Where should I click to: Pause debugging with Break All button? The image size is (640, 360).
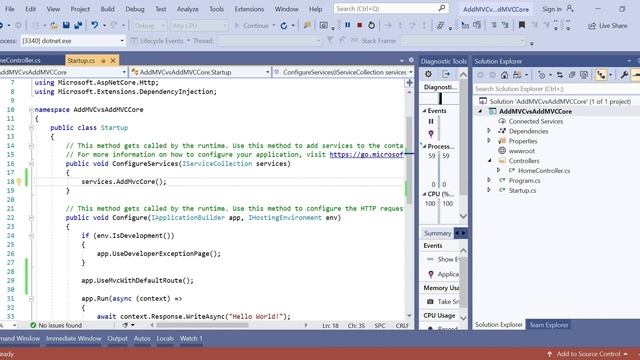tap(347, 25)
